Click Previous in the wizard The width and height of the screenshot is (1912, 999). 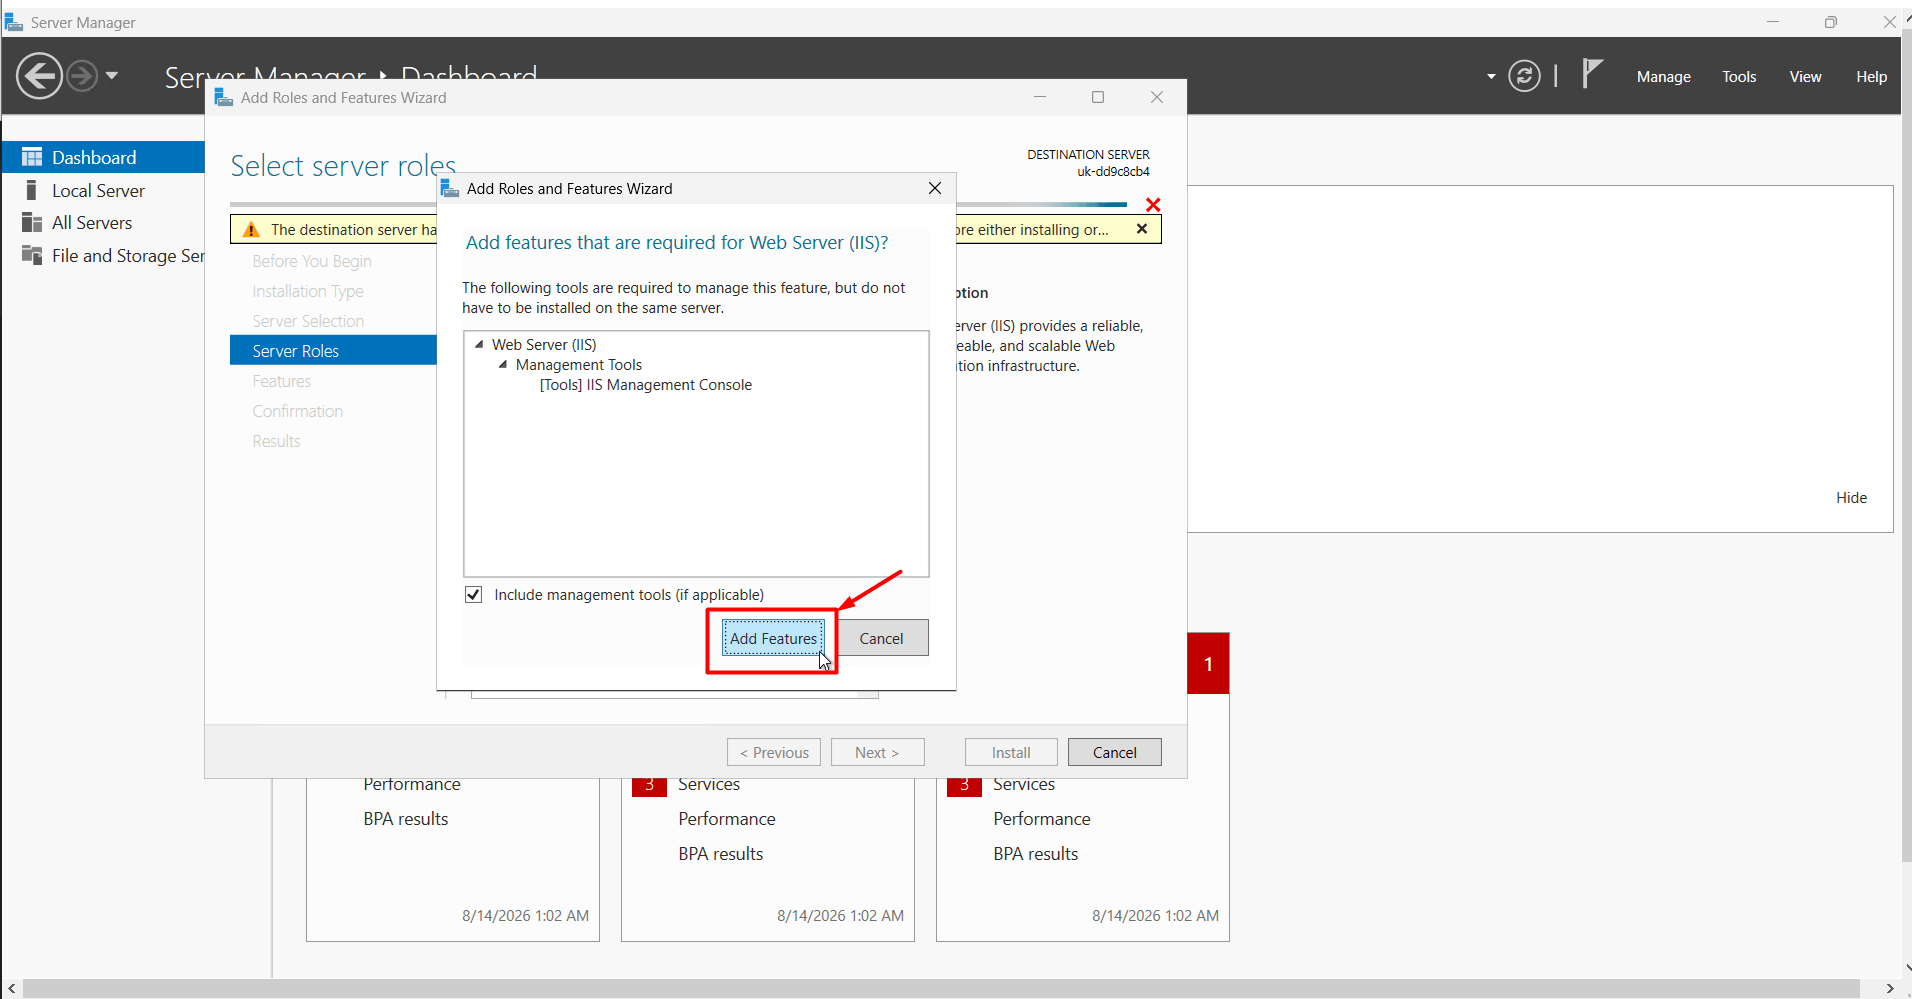774,752
